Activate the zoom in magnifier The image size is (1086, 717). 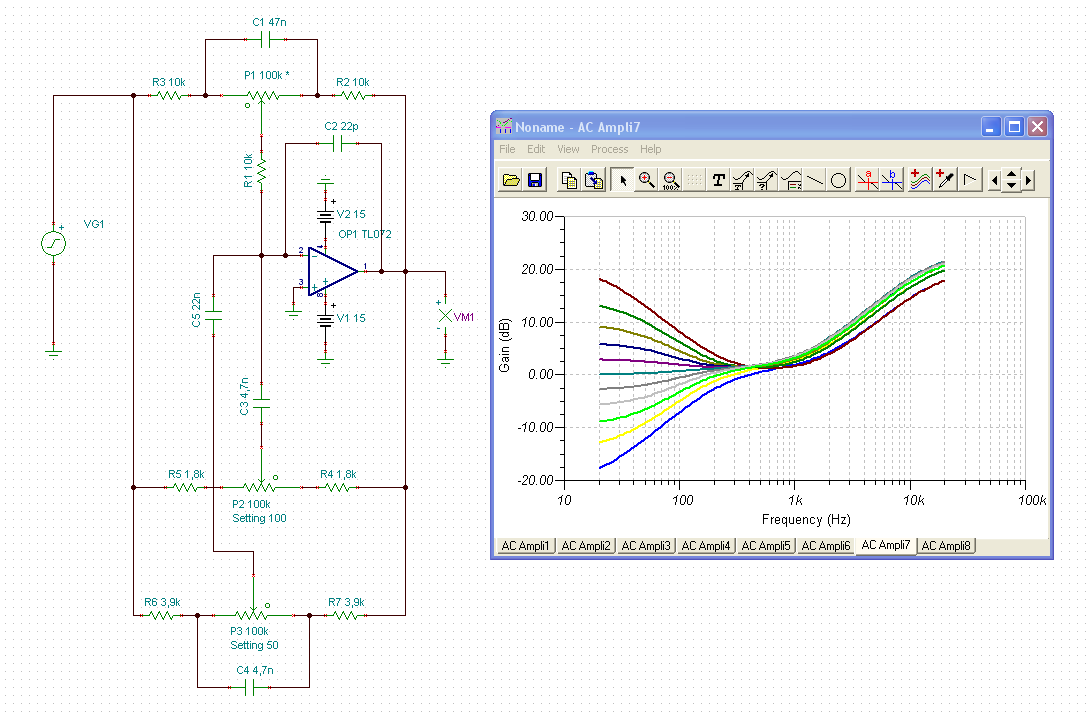pyautogui.click(x=646, y=180)
